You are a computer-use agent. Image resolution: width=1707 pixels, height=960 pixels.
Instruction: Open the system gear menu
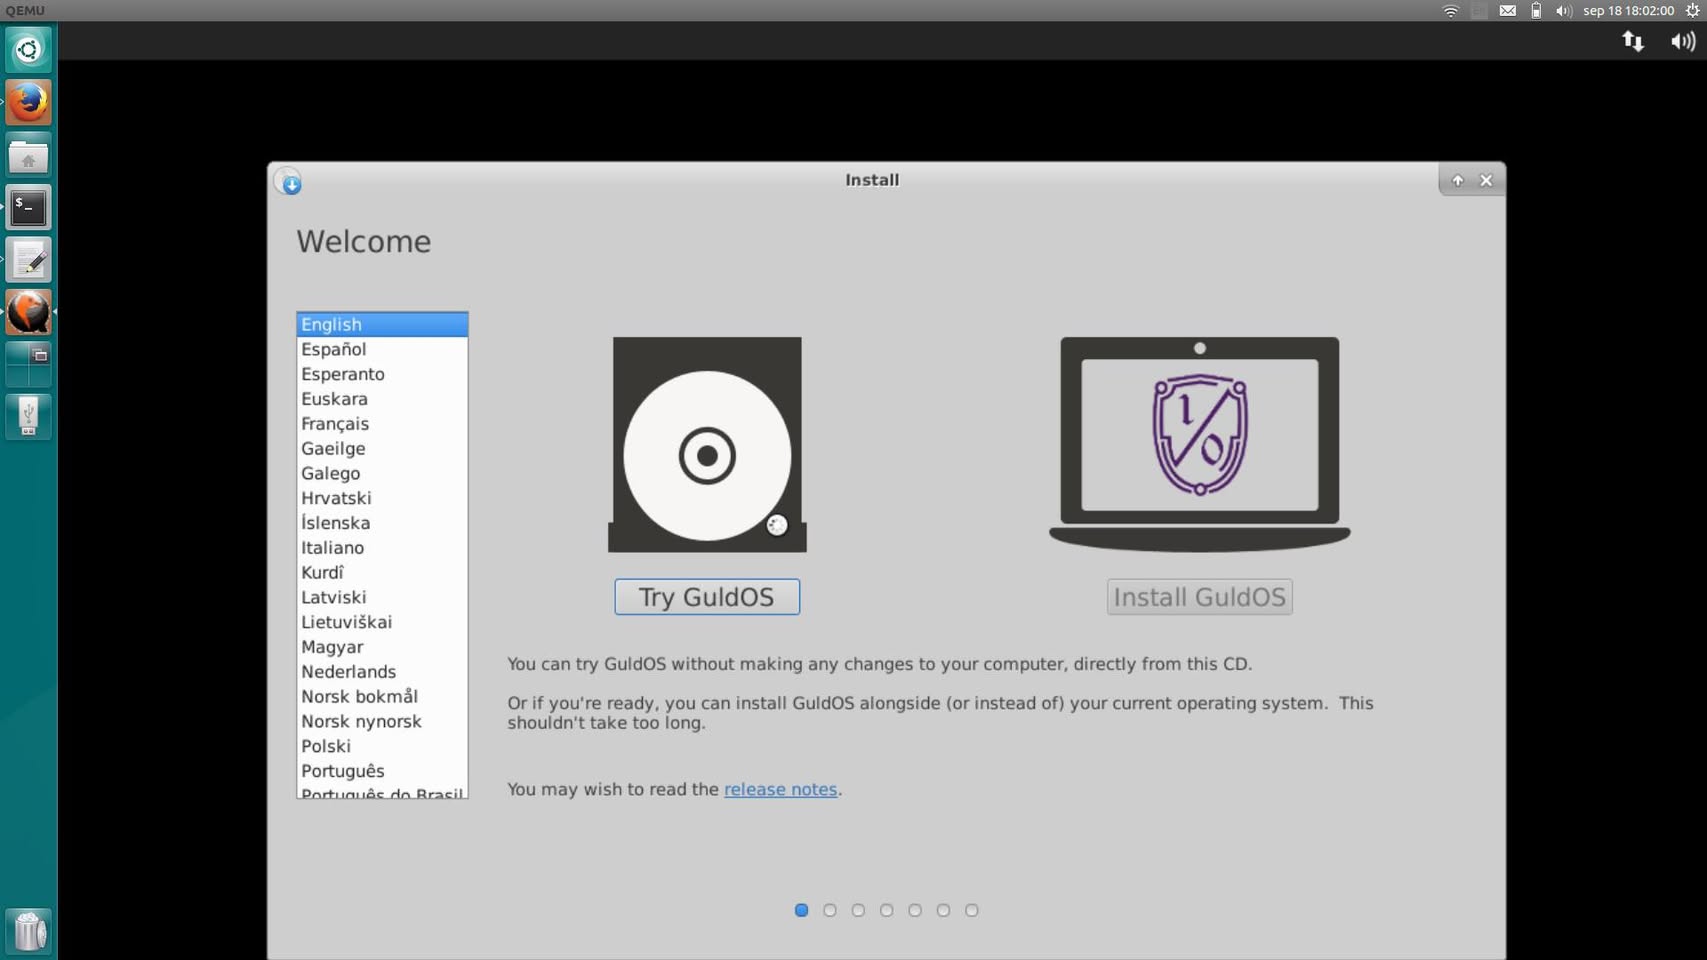pyautogui.click(x=1692, y=11)
